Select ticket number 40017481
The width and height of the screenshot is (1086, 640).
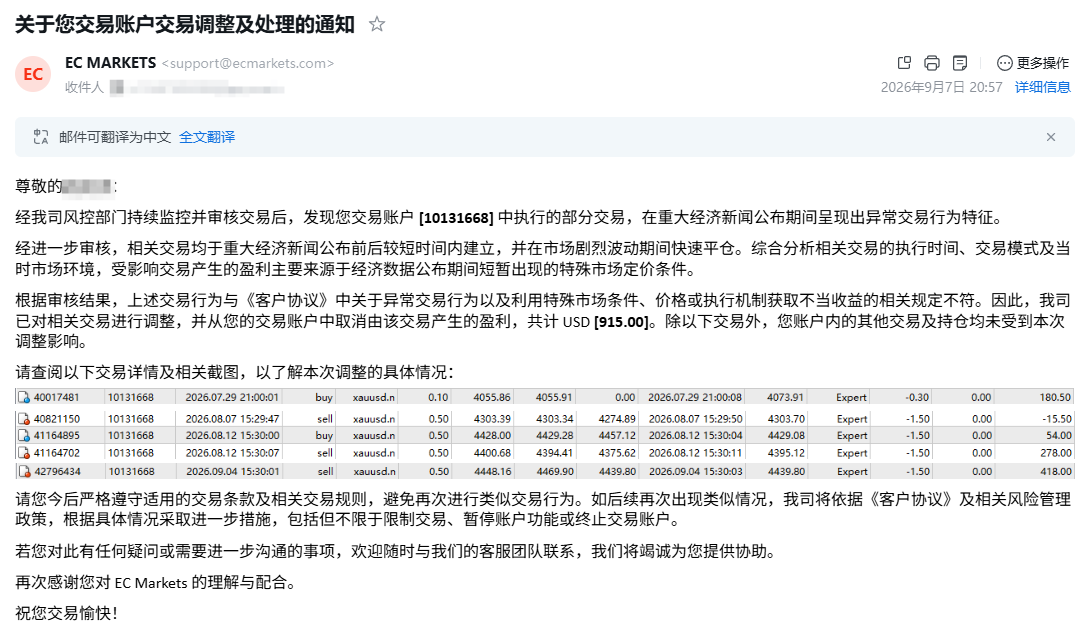coord(57,398)
